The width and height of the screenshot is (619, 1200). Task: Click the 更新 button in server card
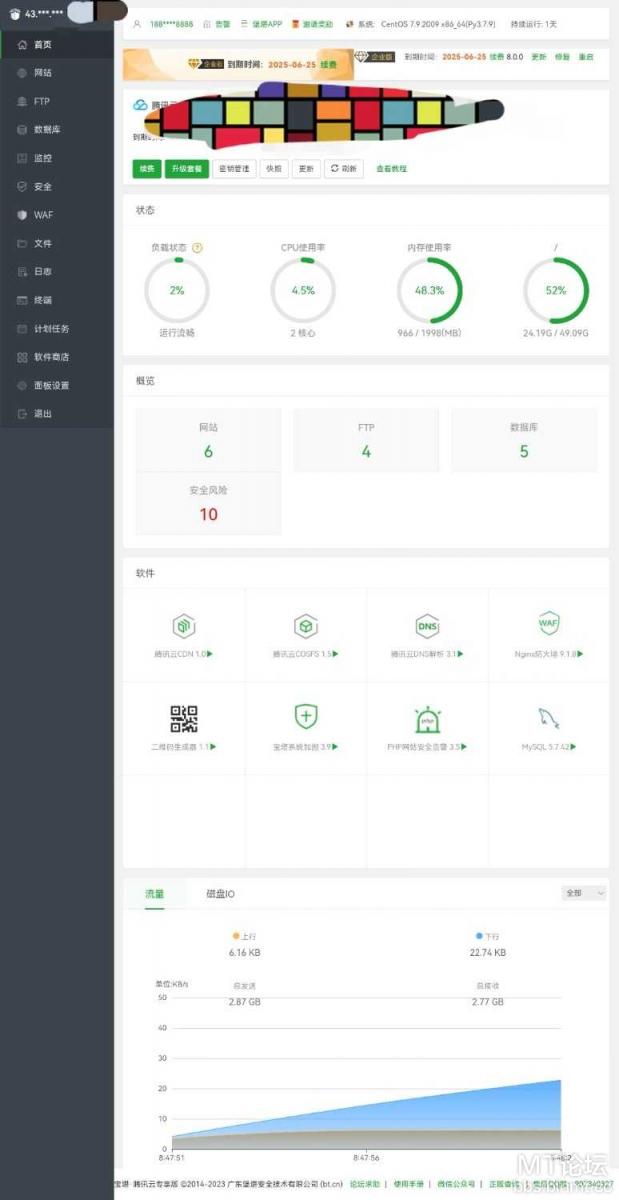(307, 169)
